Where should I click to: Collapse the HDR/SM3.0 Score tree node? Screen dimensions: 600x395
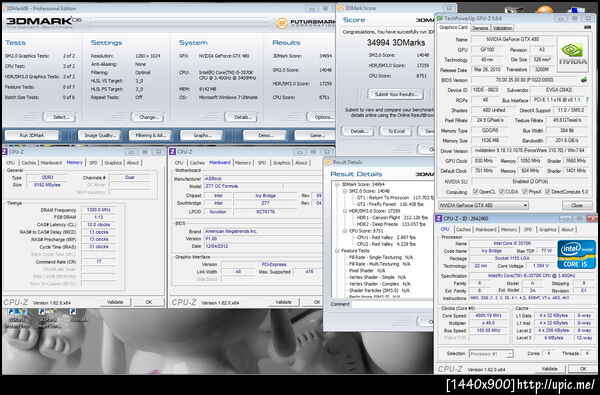[344, 211]
